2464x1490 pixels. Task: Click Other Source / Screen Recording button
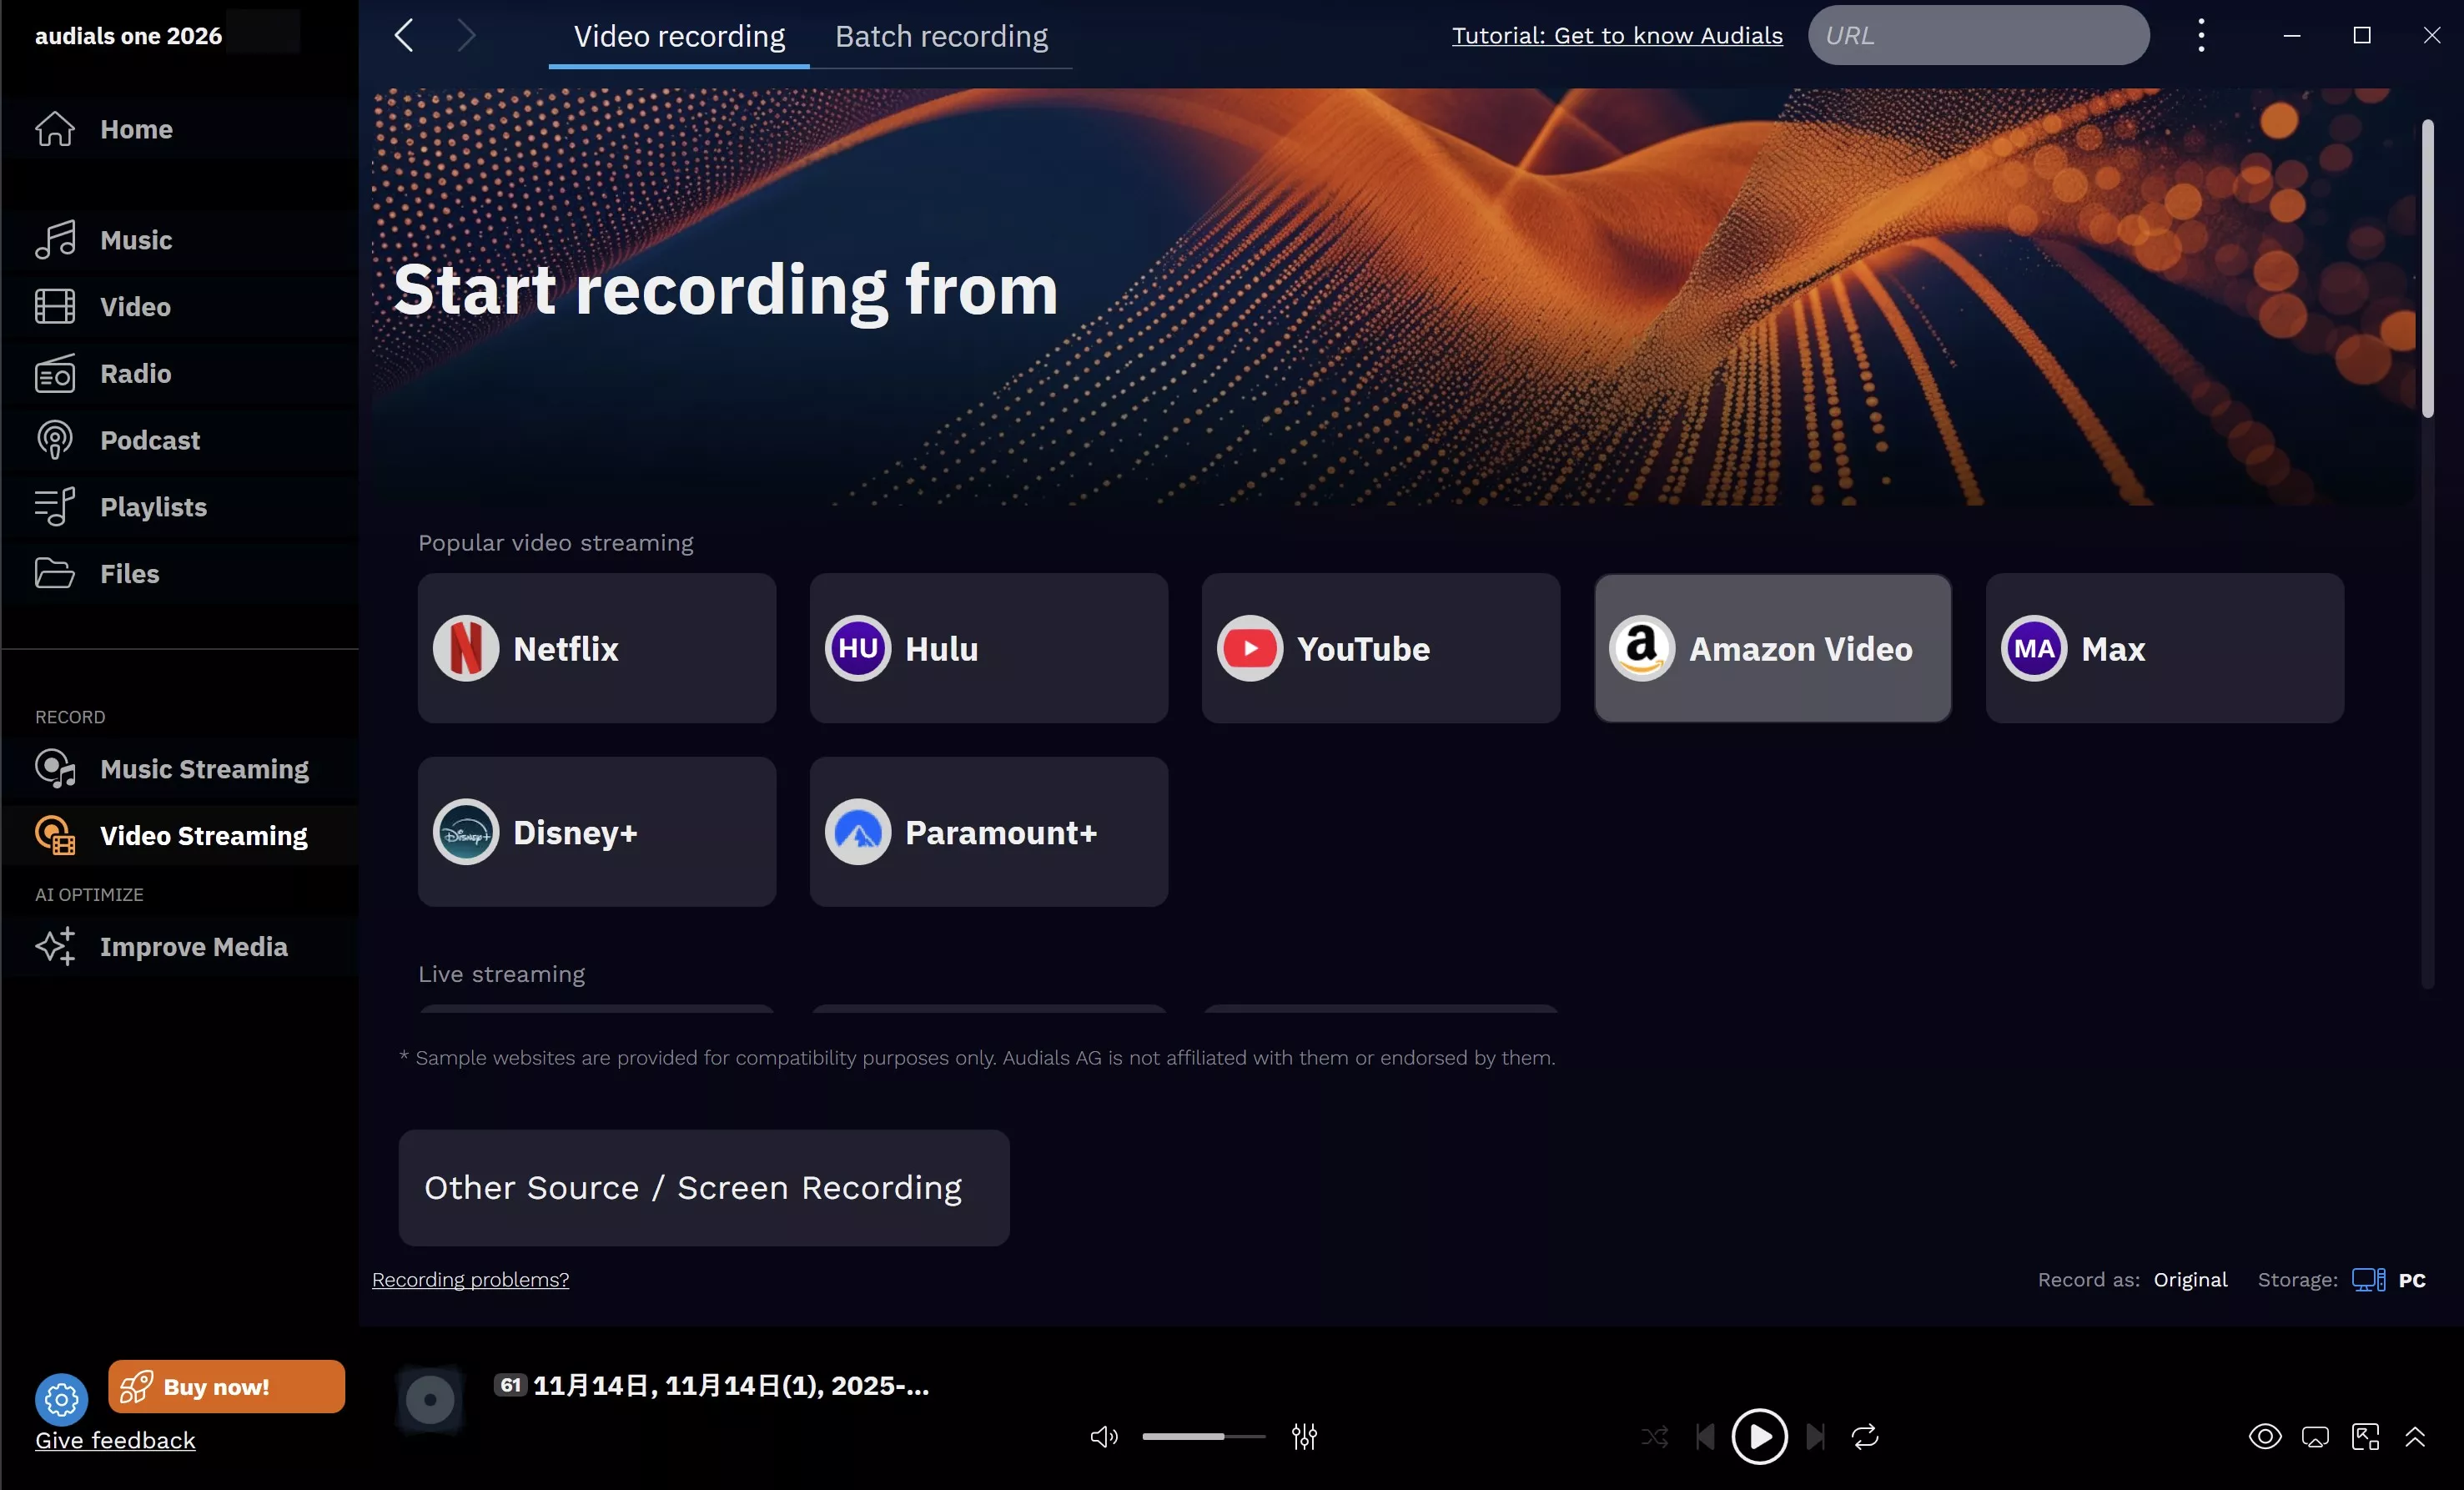point(703,1187)
